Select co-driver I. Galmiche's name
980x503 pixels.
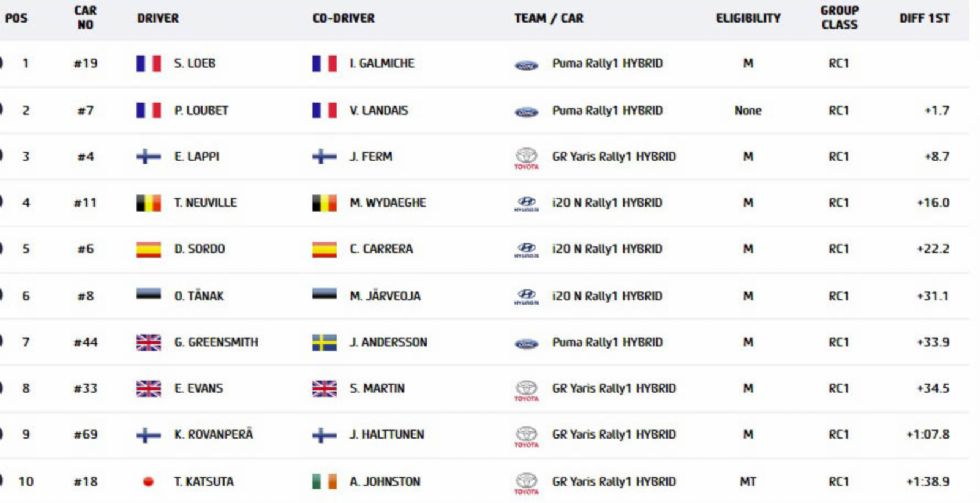click(x=382, y=63)
